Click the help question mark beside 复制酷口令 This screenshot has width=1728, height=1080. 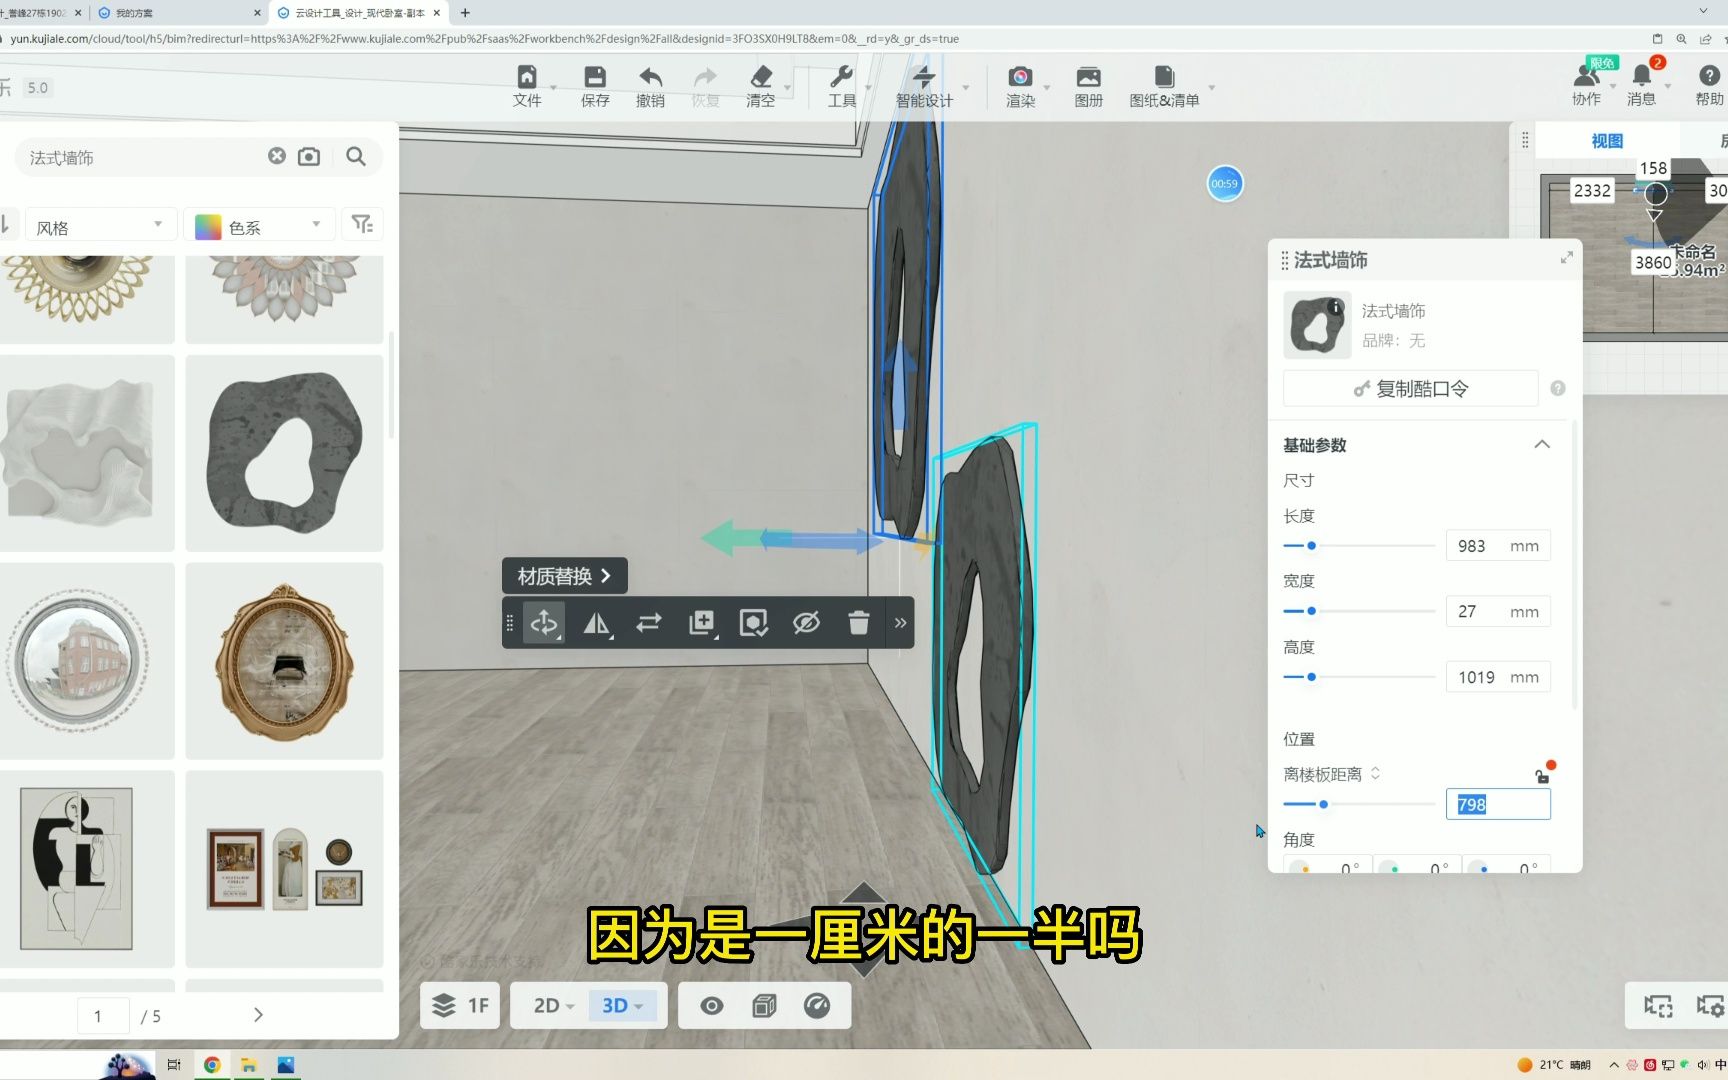coord(1557,388)
